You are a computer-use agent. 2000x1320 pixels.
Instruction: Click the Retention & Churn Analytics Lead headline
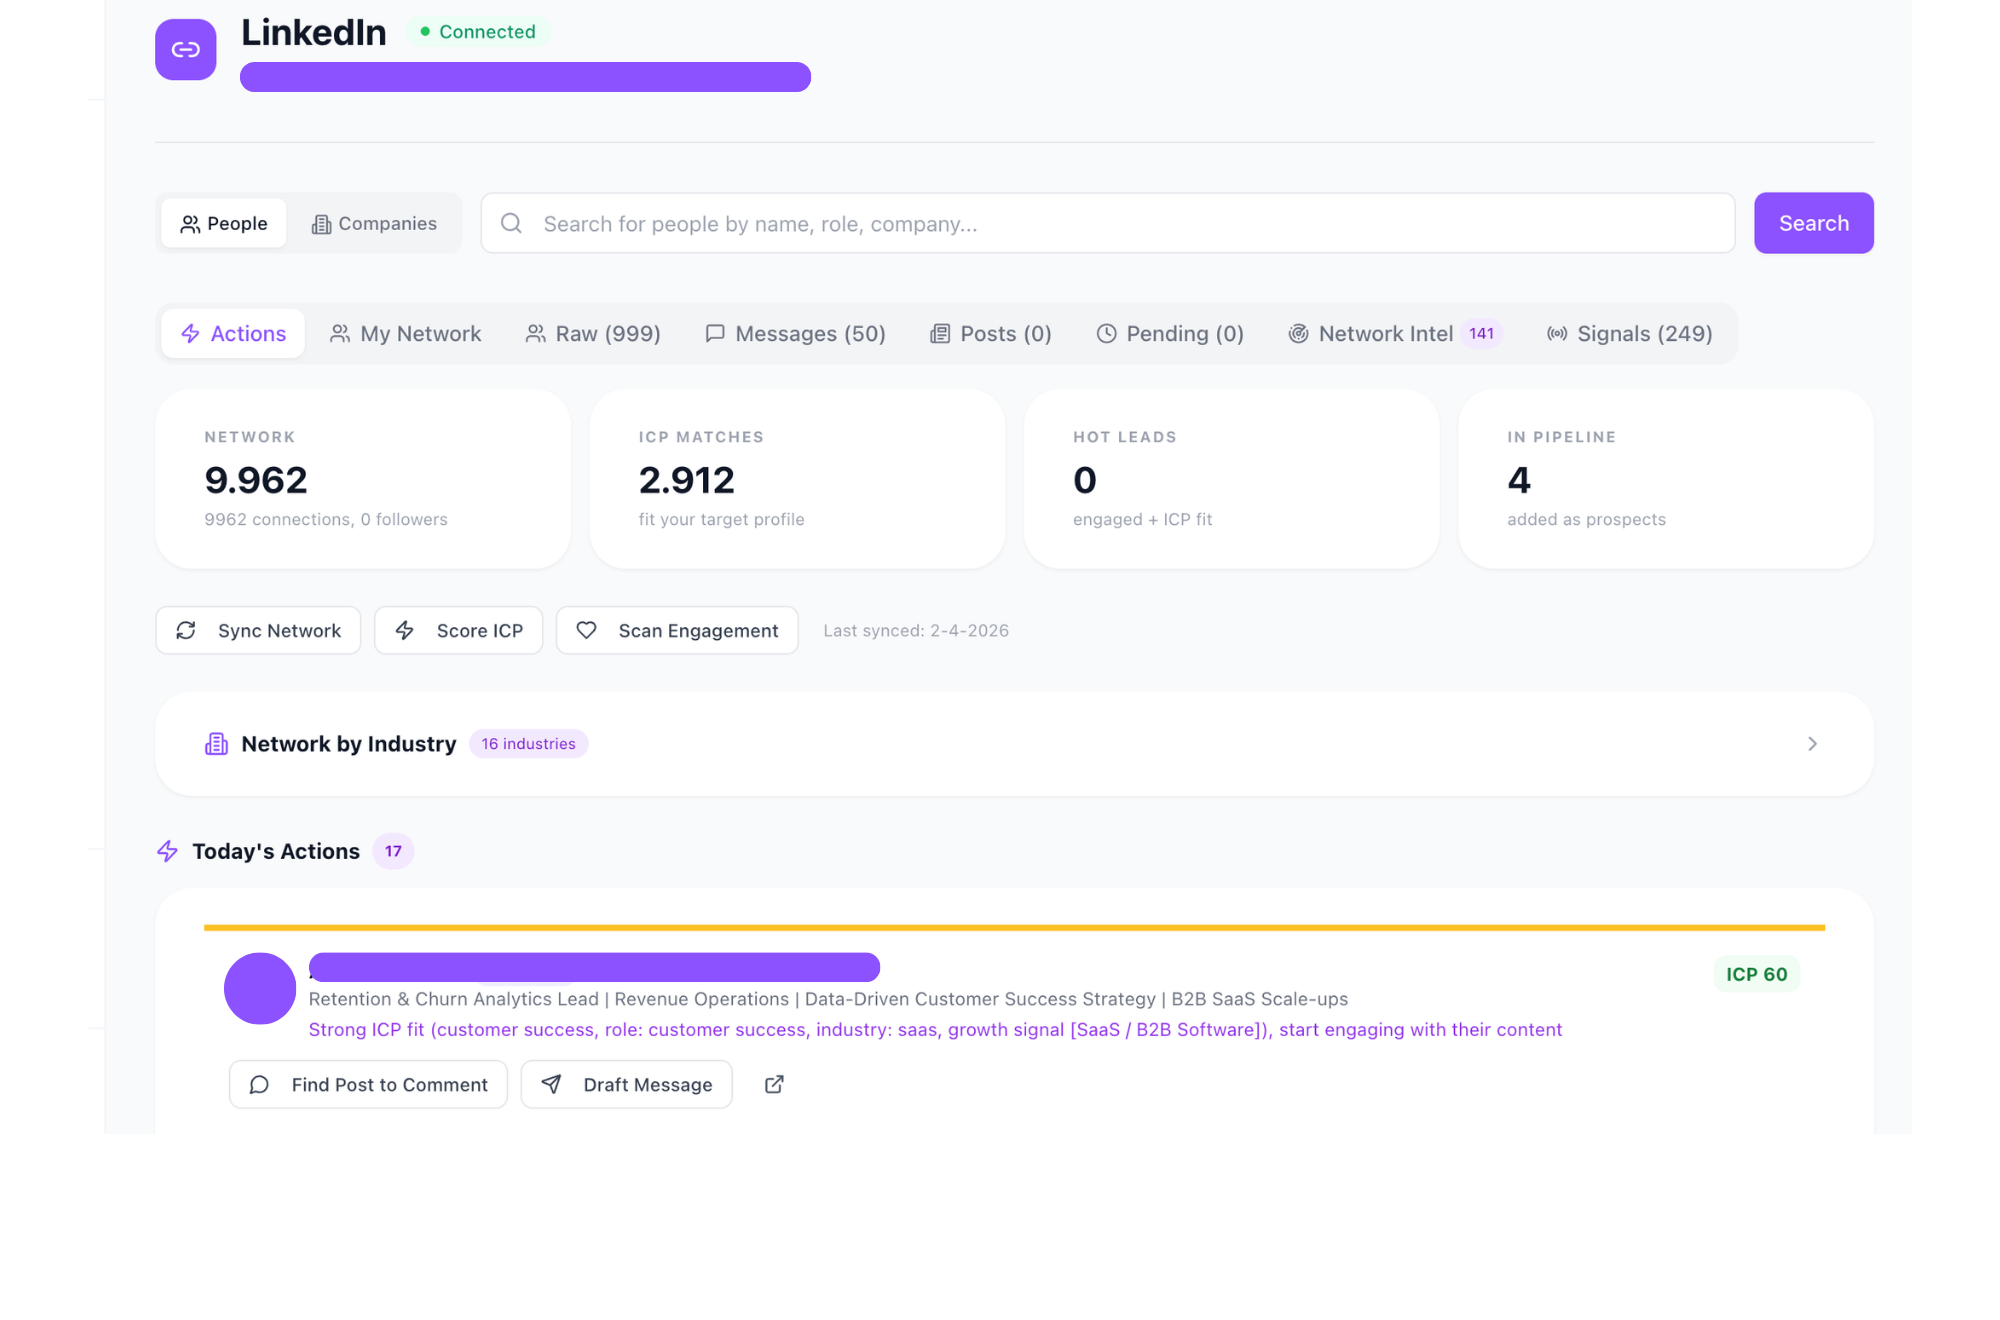828,999
